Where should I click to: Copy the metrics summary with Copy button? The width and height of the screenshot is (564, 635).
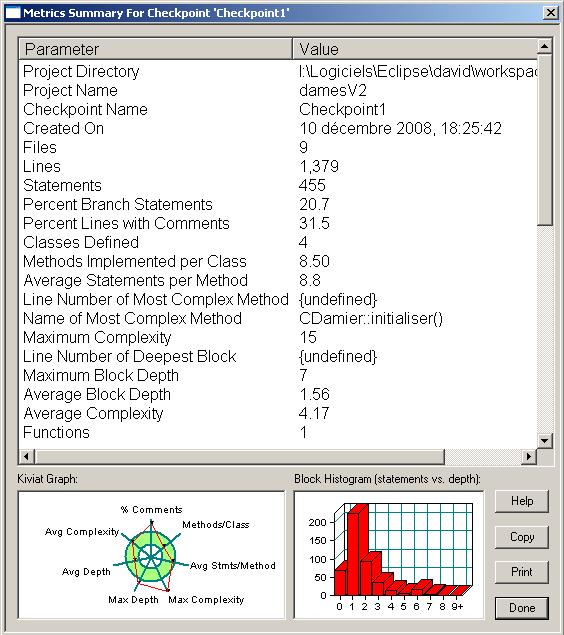pos(521,537)
